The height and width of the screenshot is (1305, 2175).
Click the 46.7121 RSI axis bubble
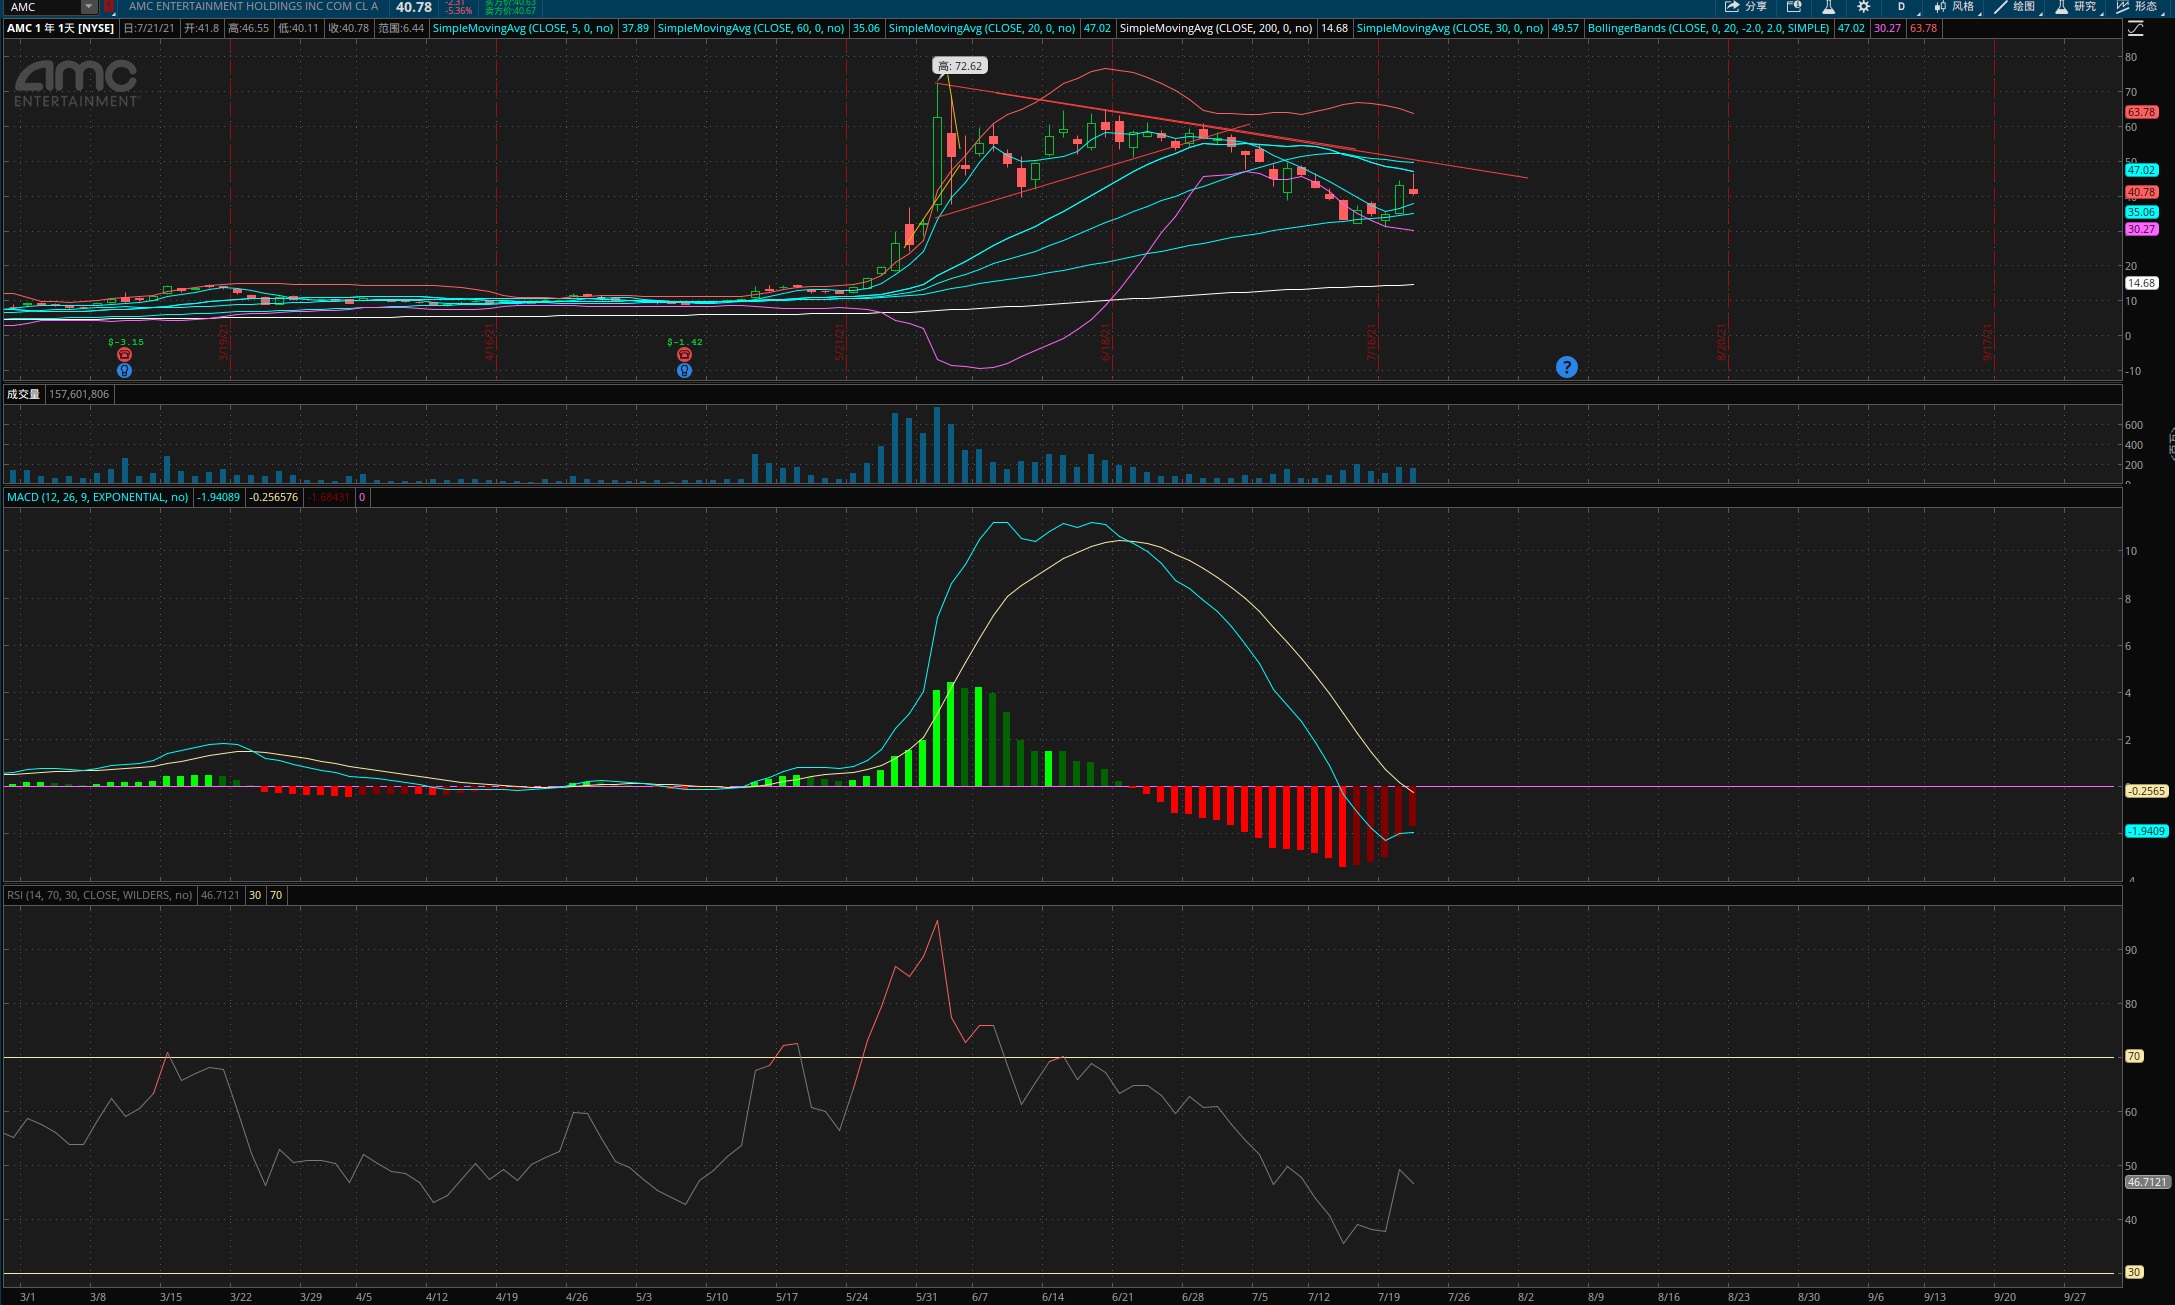pyautogui.click(x=2147, y=1182)
